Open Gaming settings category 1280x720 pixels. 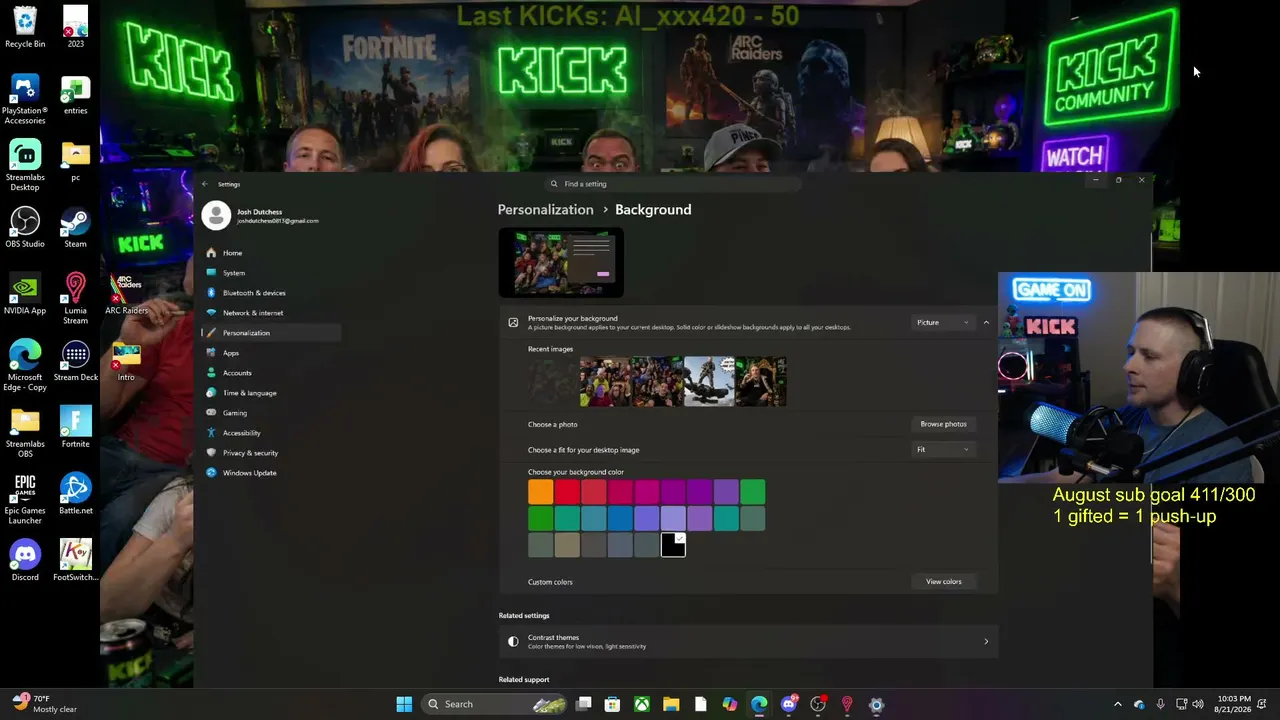pyautogui.click(x=271, y=413)
